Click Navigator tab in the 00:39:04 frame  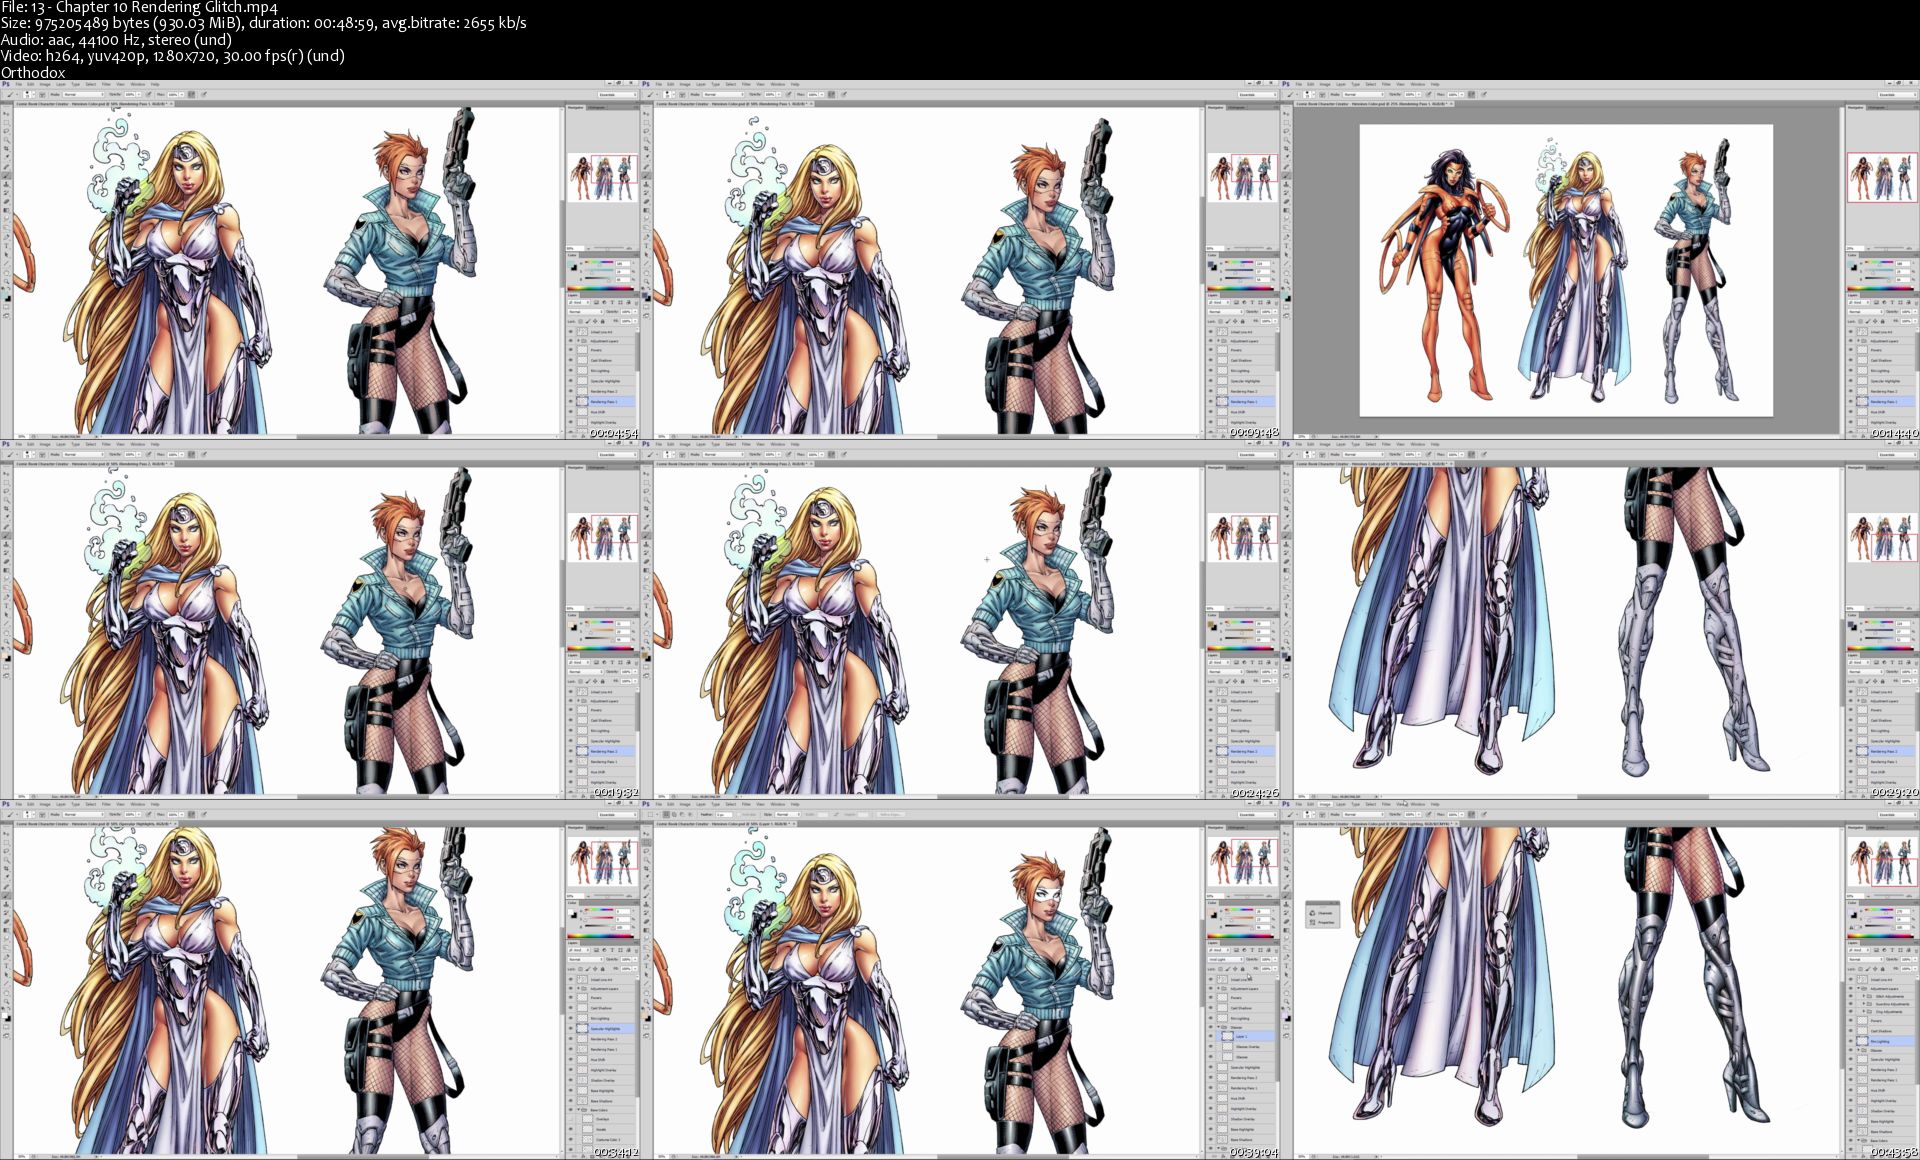1215,827
